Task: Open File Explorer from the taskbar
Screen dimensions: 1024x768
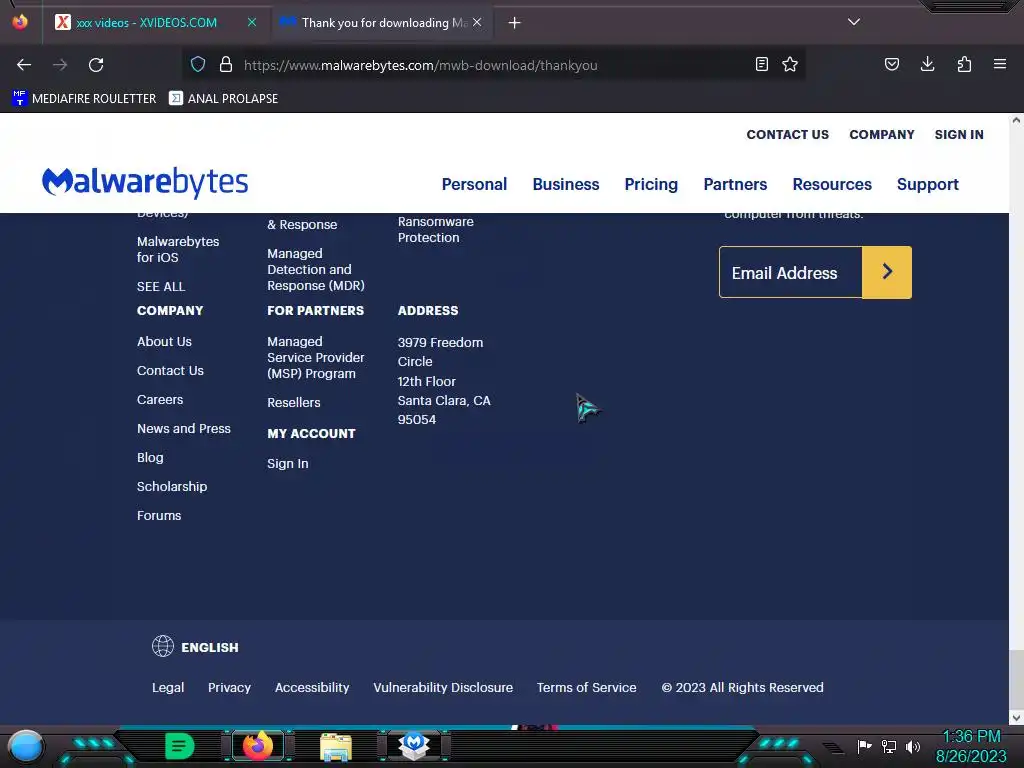Action: pyautogui.click(x=336, y=746)
